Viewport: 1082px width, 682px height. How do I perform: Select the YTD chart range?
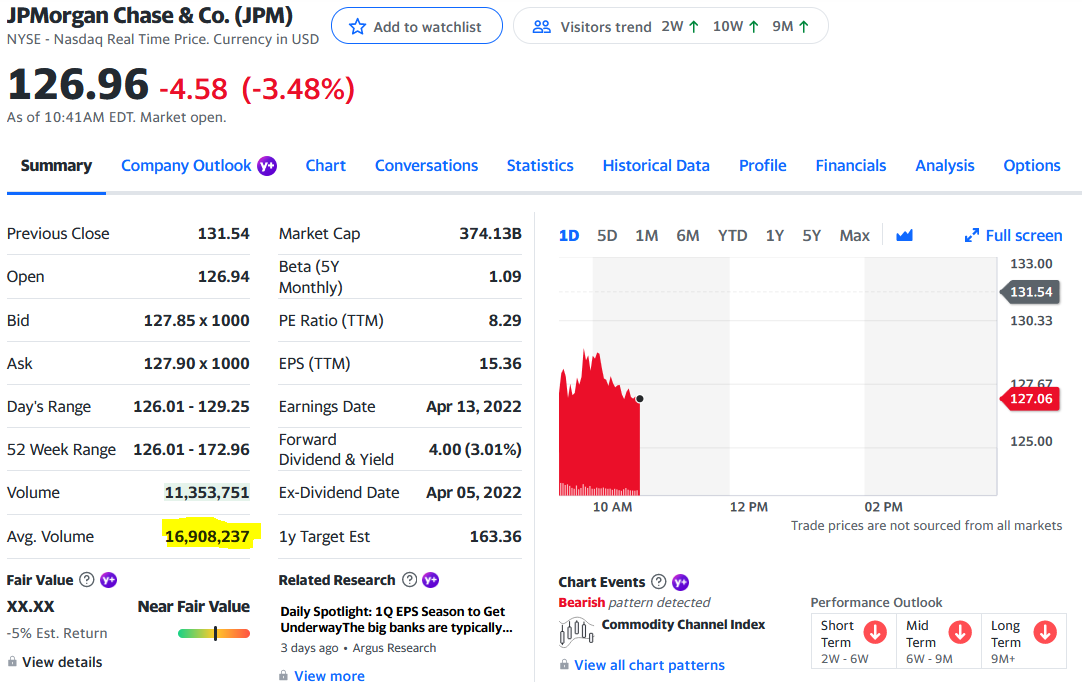pyautogui.click(x=732, y=235)
